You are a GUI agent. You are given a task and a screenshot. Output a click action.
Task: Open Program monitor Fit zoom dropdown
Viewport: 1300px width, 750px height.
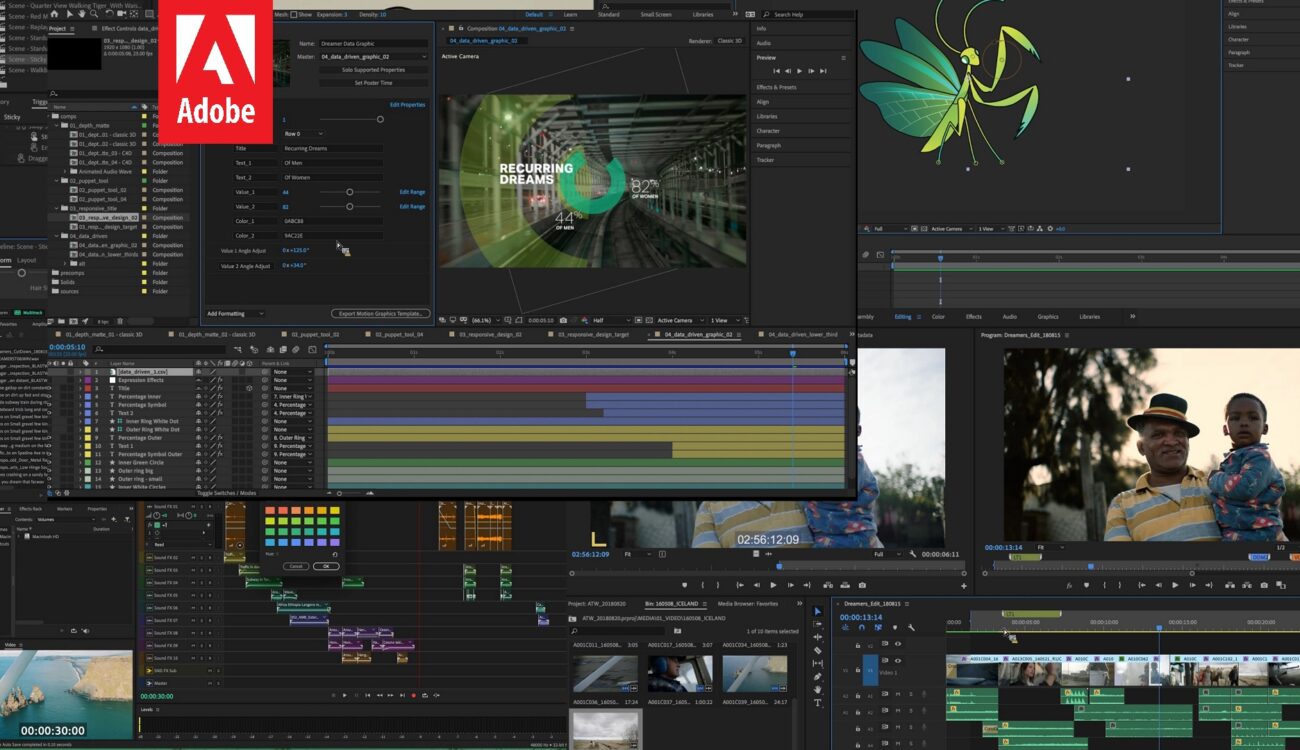pyautogui.click(x=1049, y=548)
